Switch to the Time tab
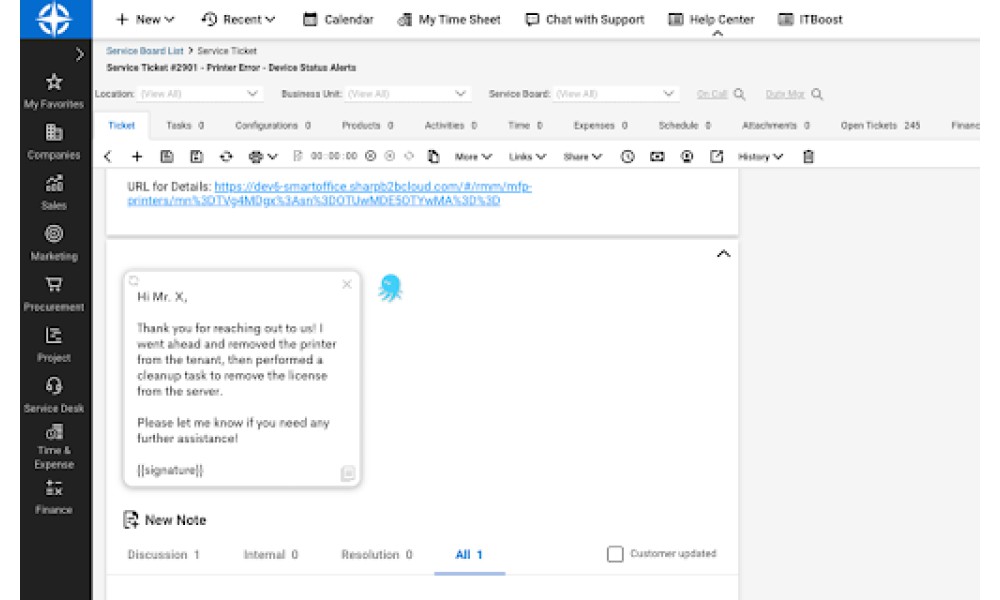The width and height of the screenshot is (1000, 600). [526, 126]
